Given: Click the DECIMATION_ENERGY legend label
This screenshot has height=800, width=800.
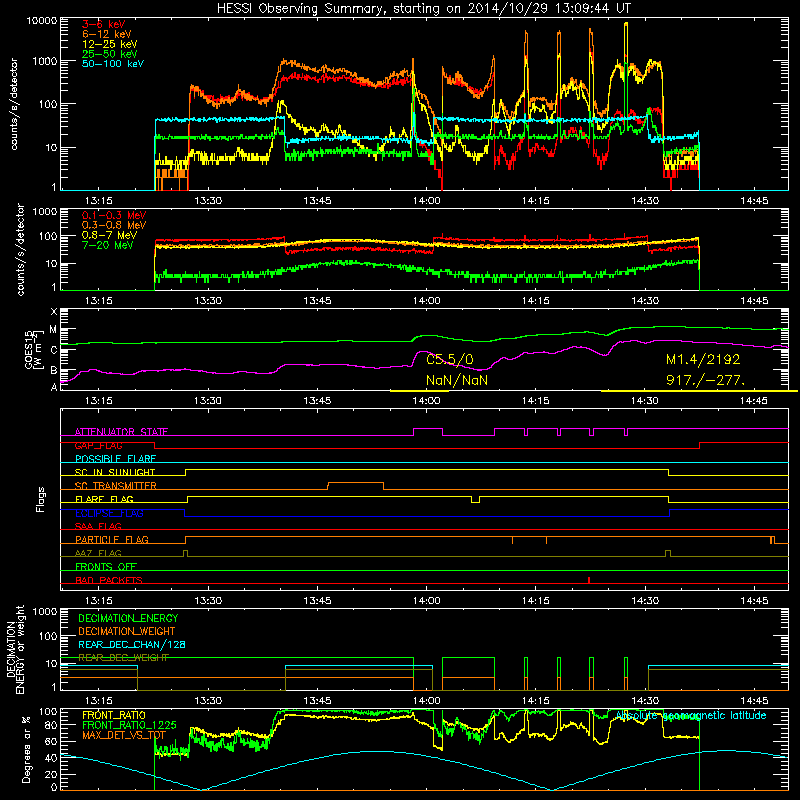Looking at the screenshot, I should [x=128, y=618].
